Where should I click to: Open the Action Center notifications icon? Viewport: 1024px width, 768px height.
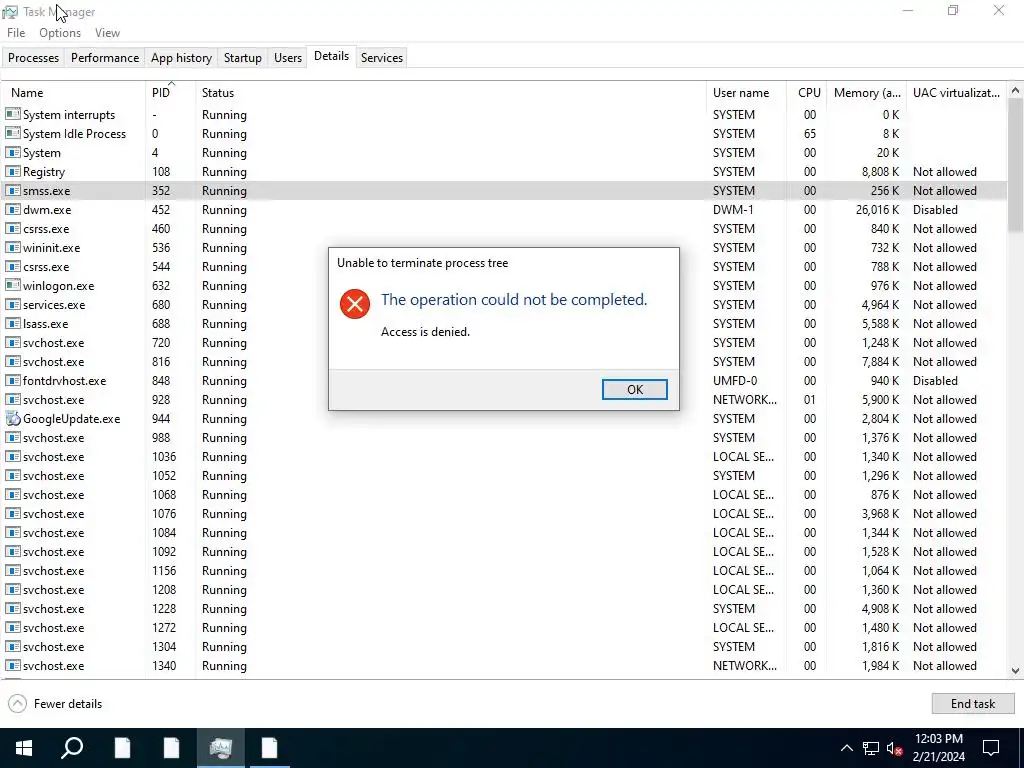[991, 748]
